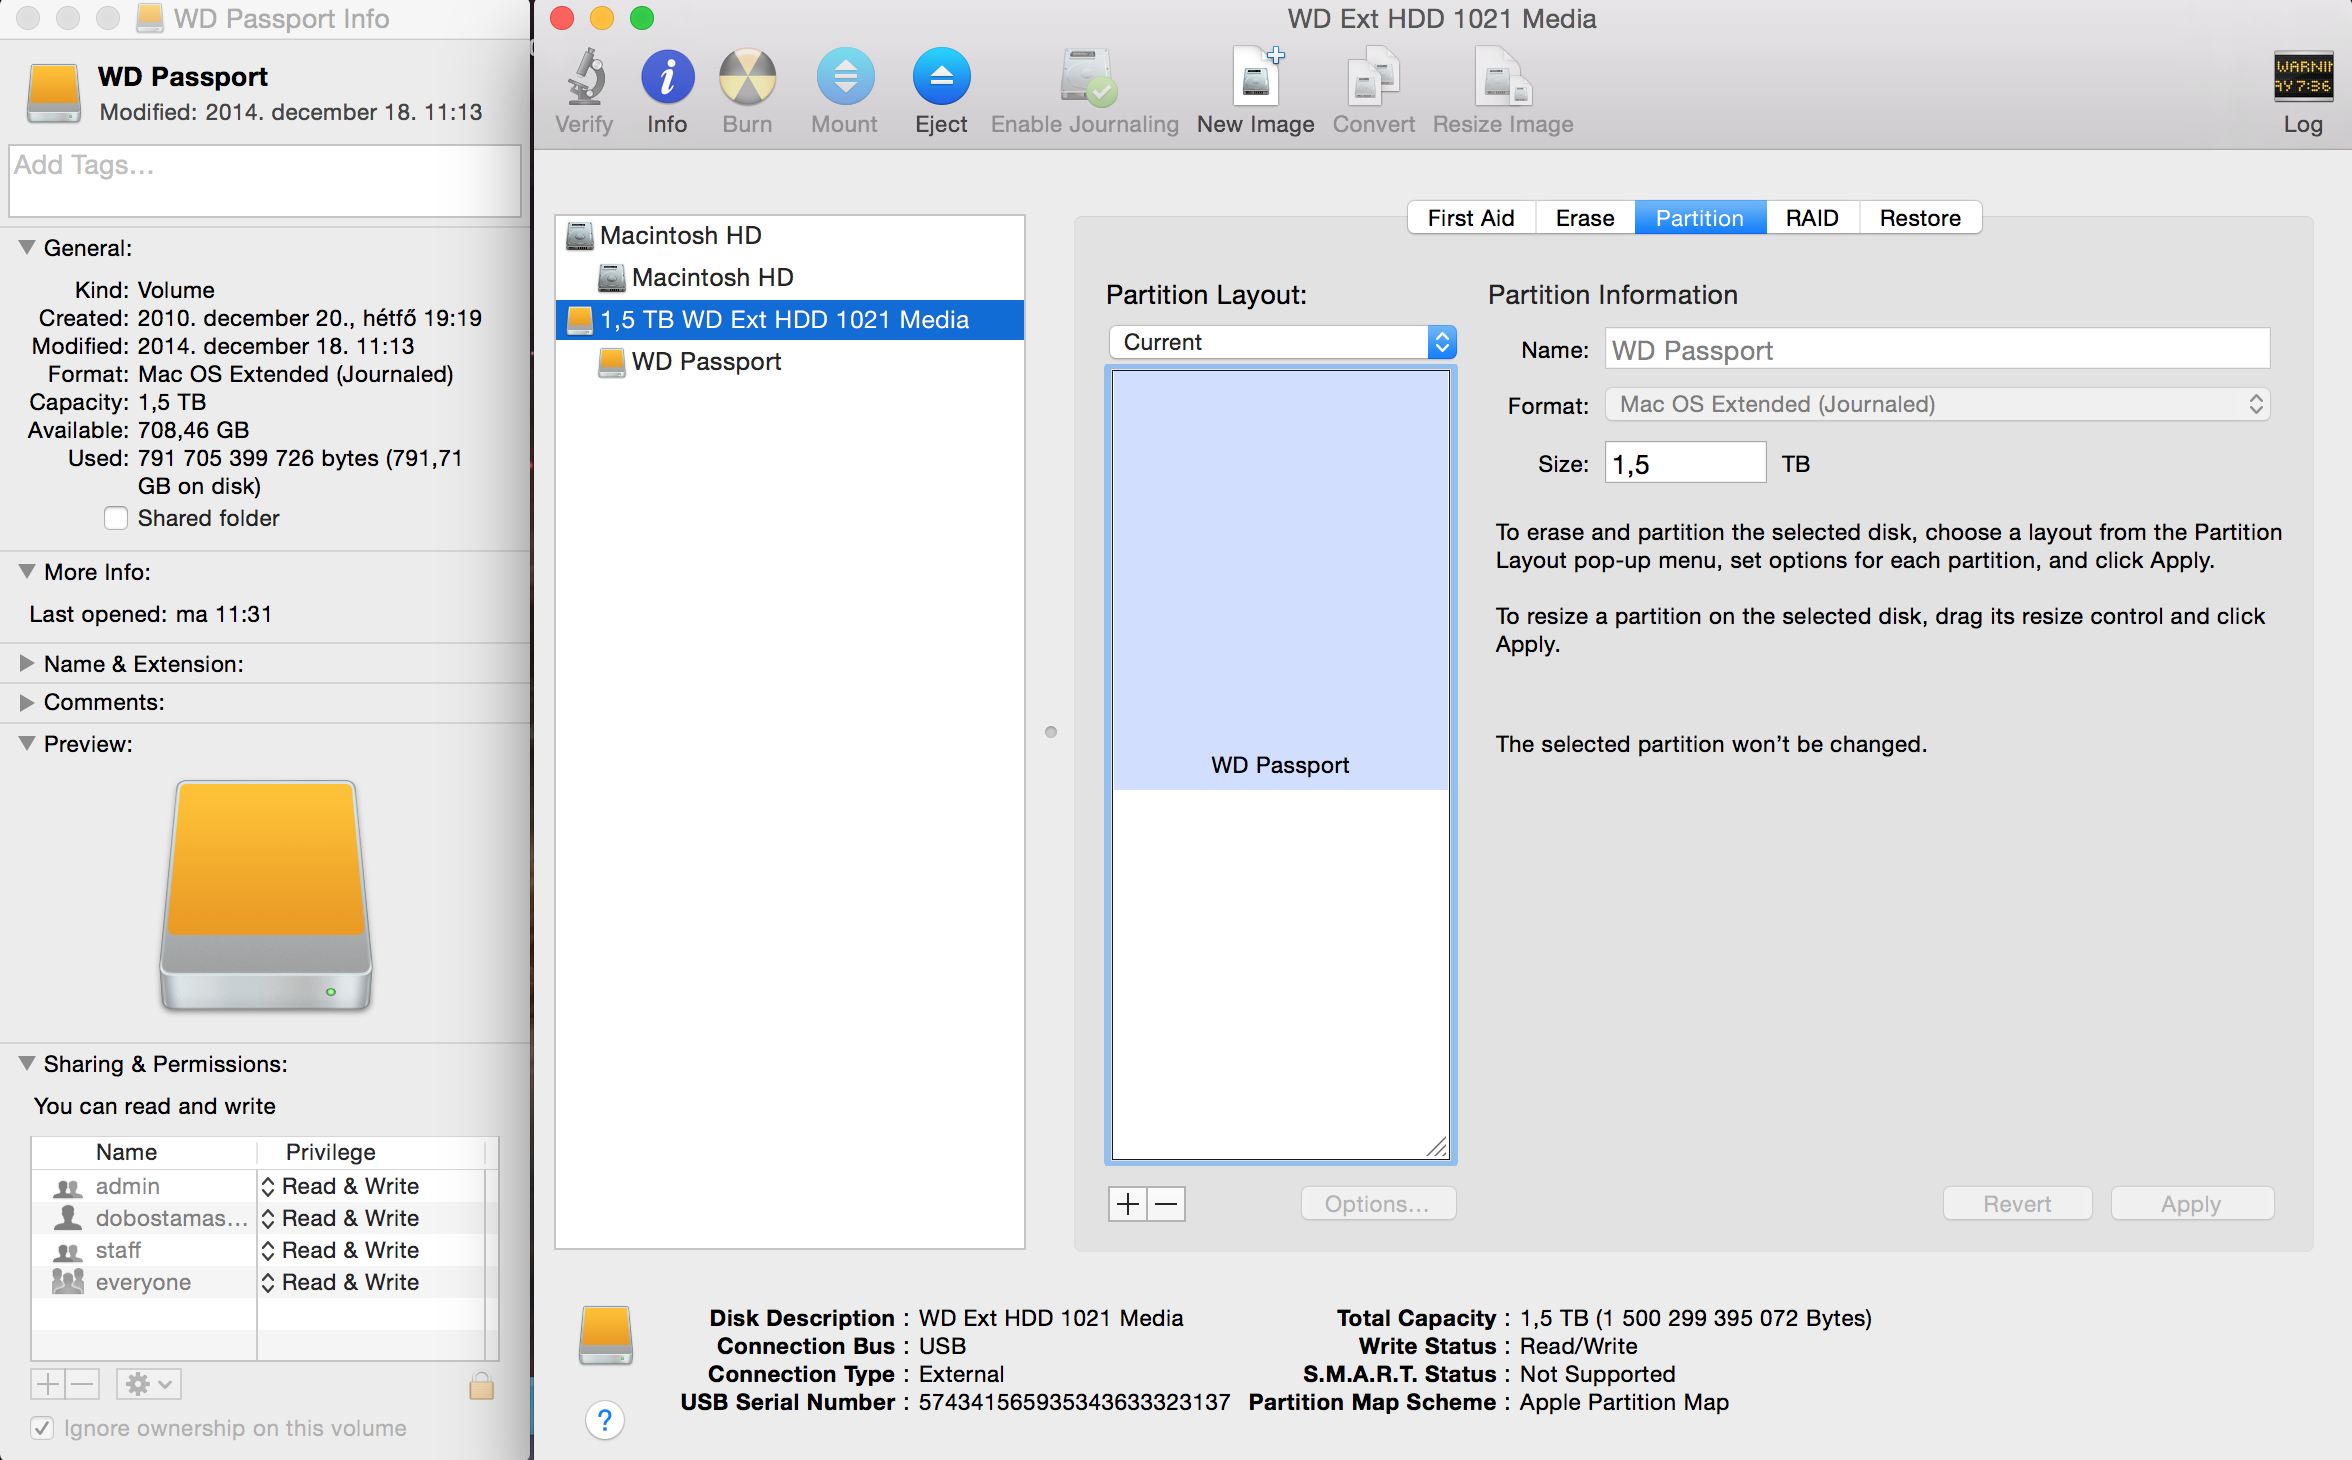This screenshot has height=1460, width=2352.
Task: Toggle Ignore ownership on this volume
Action: click(42, 1428)
